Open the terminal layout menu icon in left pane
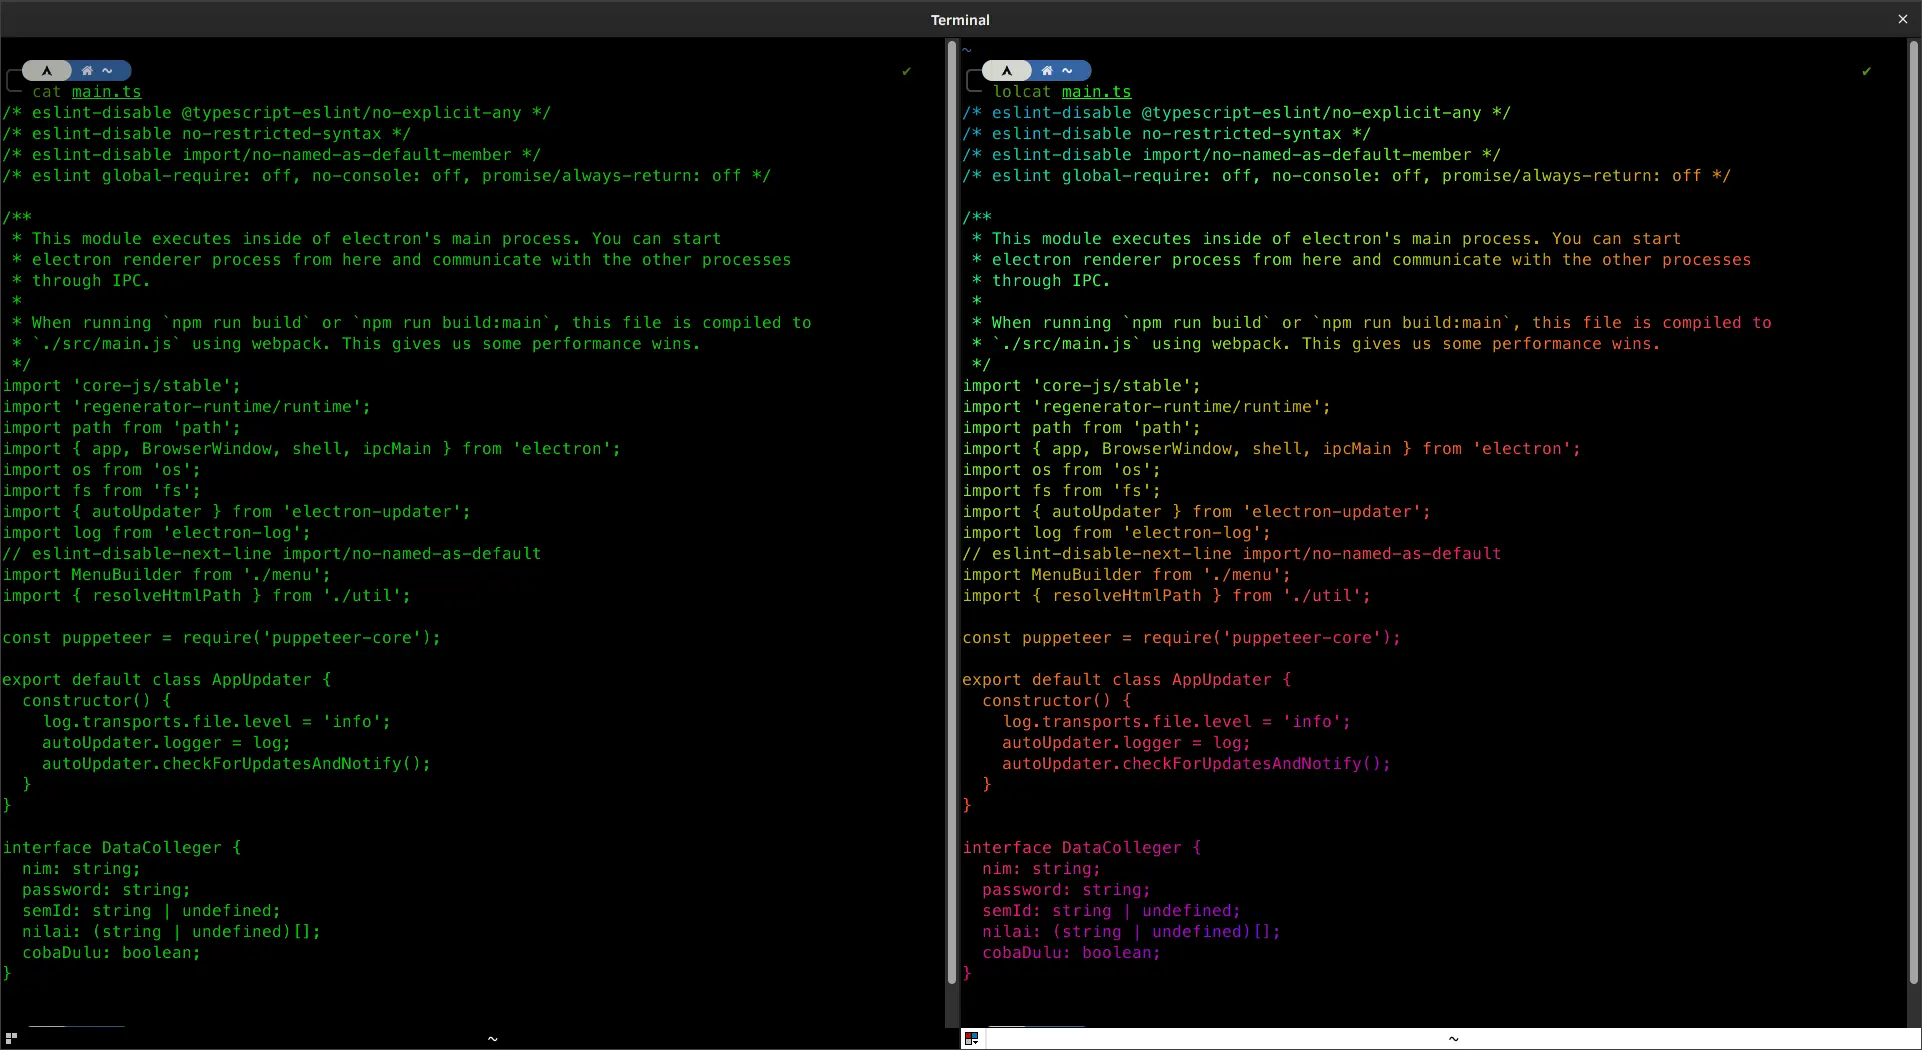The width and height of the screenshot is (1922, 1050). click(x=11, y=1038)
